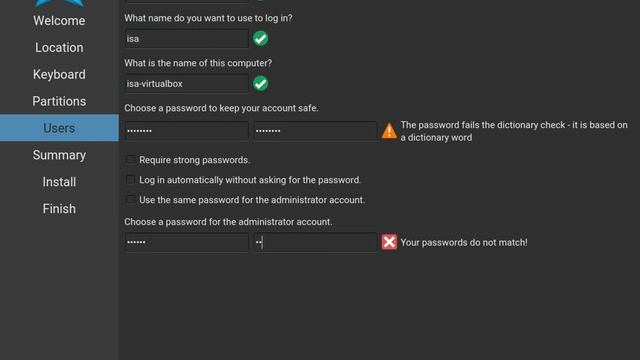This screenshot has height=360, width=640.
Task: Click the green checkmark beside computer name
Action: [260, 84]
